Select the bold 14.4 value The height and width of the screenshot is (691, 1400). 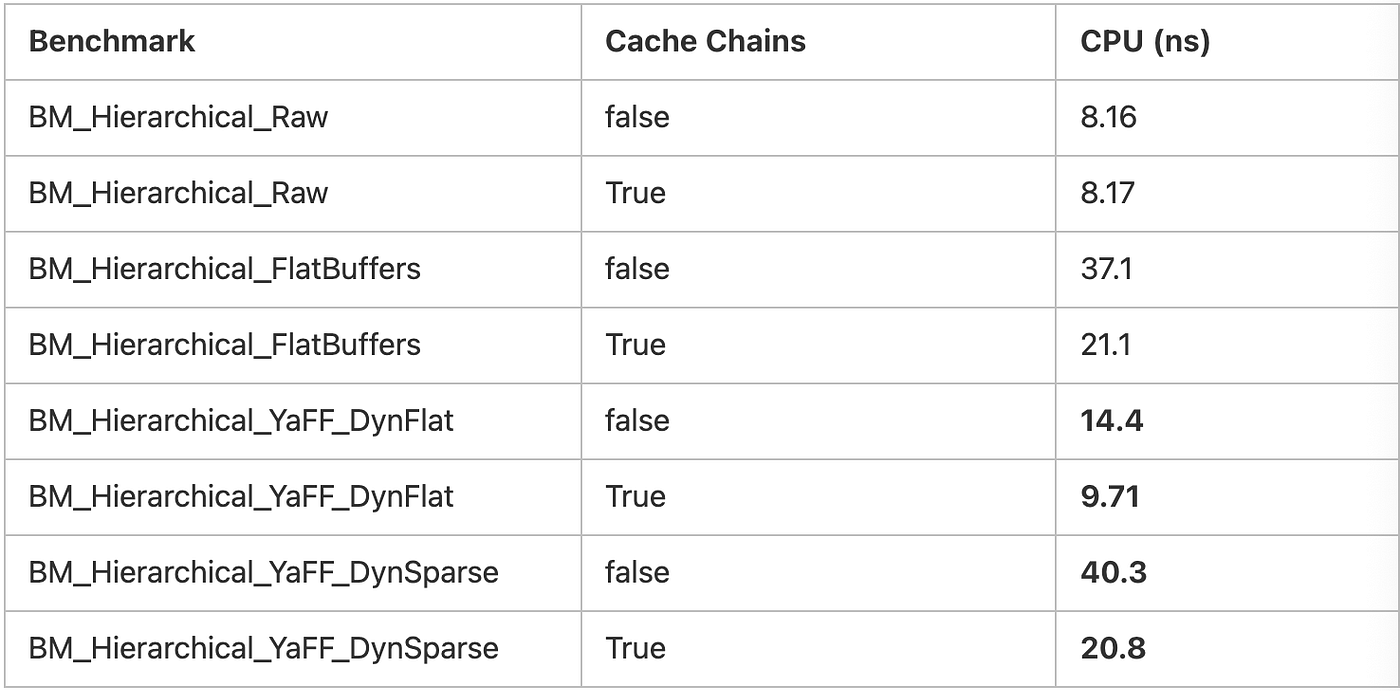coord(1111,421)
